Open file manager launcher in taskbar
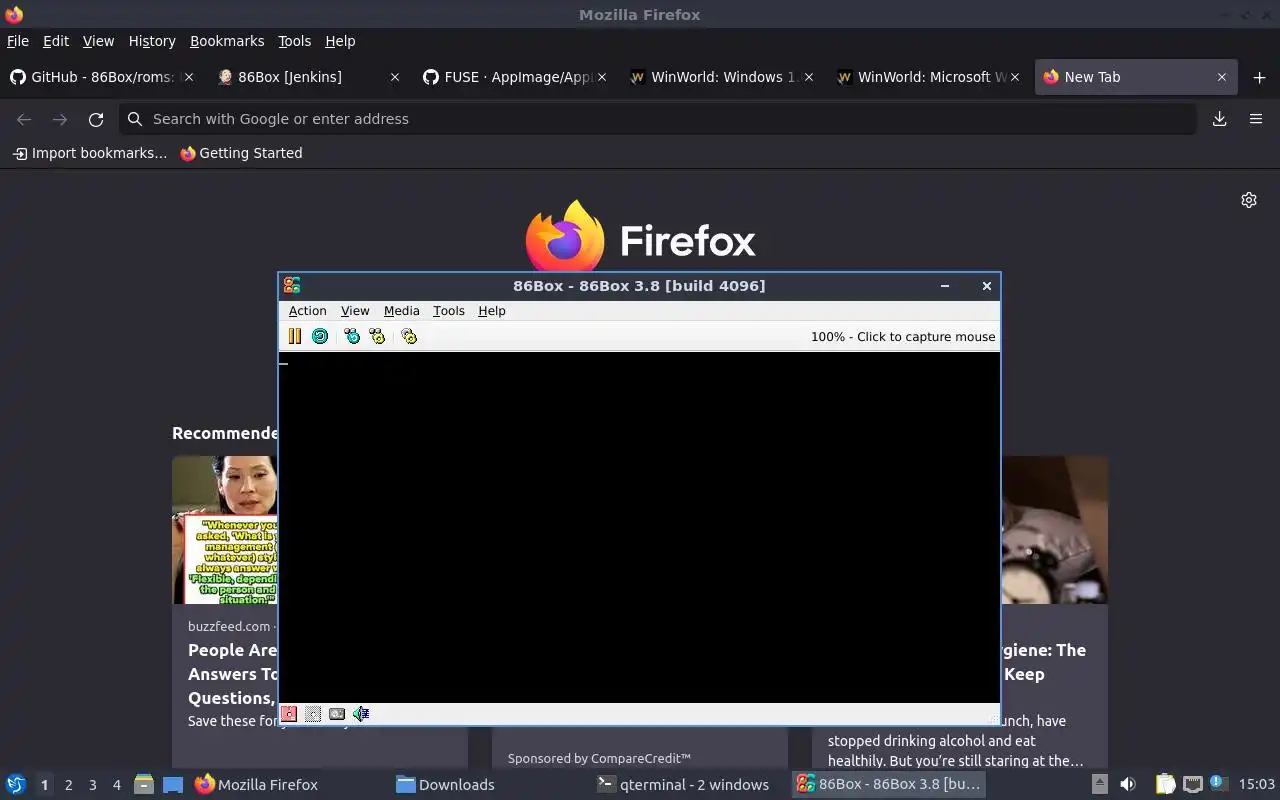This screenshot has height=800, width=1280. click(x=144, y=784)
